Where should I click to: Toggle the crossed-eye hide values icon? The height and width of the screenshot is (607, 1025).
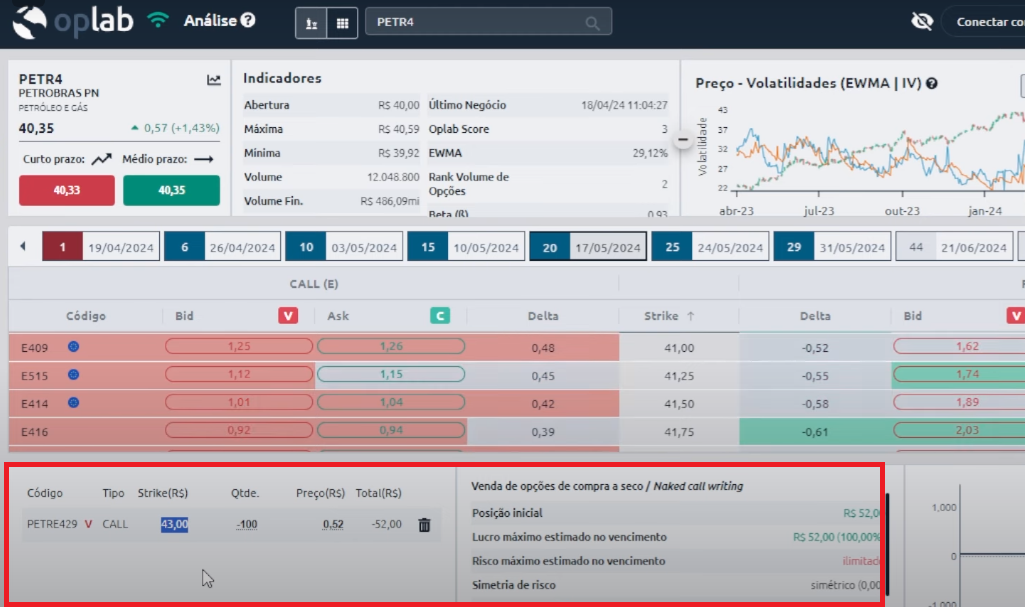tap(922, 22)
